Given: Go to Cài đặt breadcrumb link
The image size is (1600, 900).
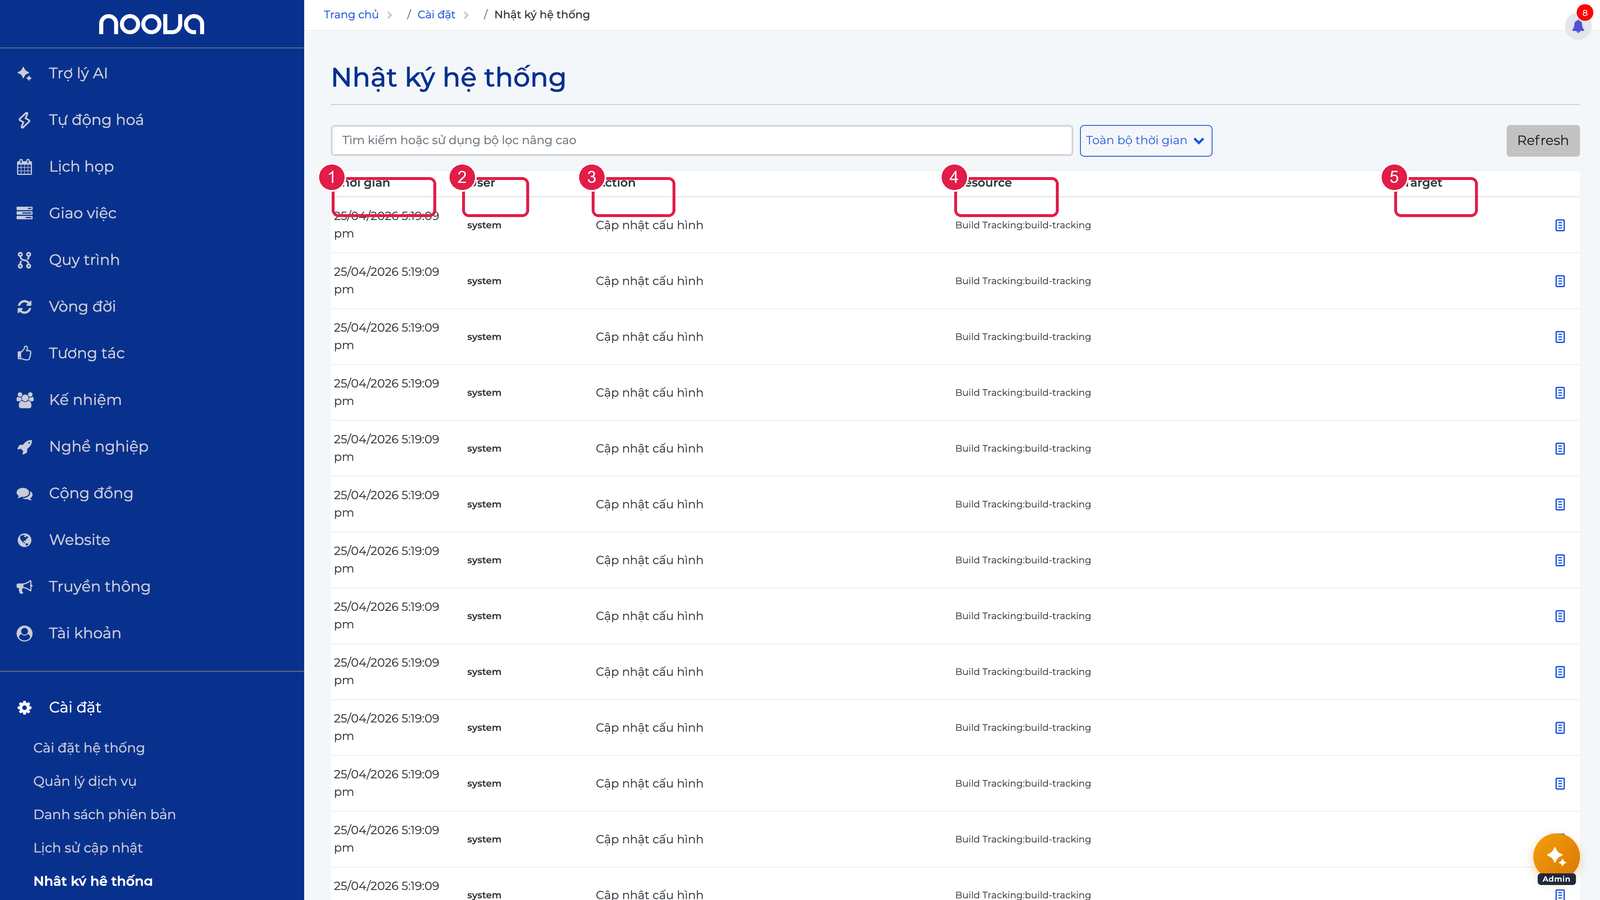Looking at the screenshot, I should [436, 15].
